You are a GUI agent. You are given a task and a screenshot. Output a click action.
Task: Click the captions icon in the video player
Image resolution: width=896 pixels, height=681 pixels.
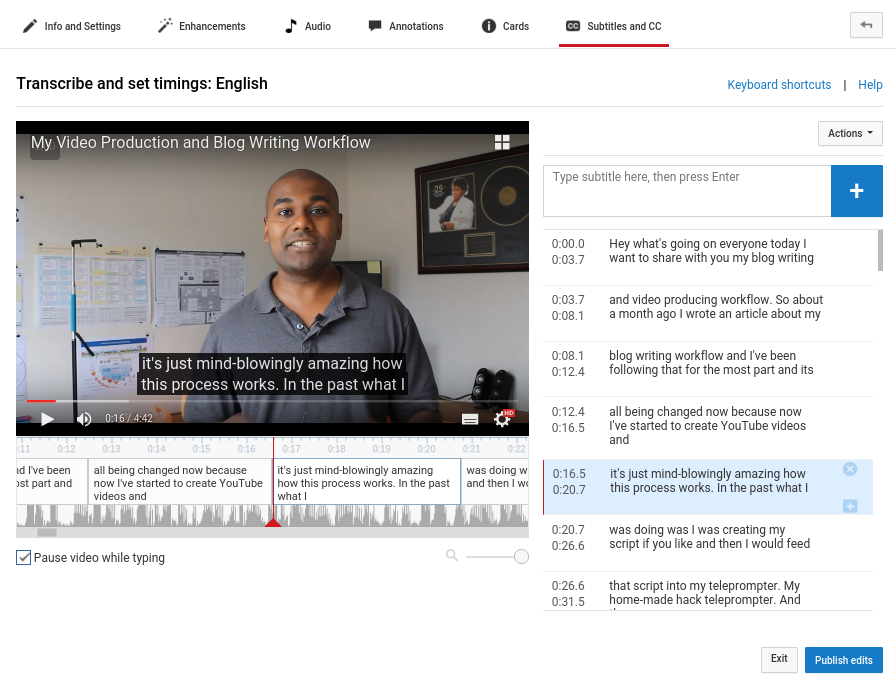pyautogui.click(x=470, y=418)
